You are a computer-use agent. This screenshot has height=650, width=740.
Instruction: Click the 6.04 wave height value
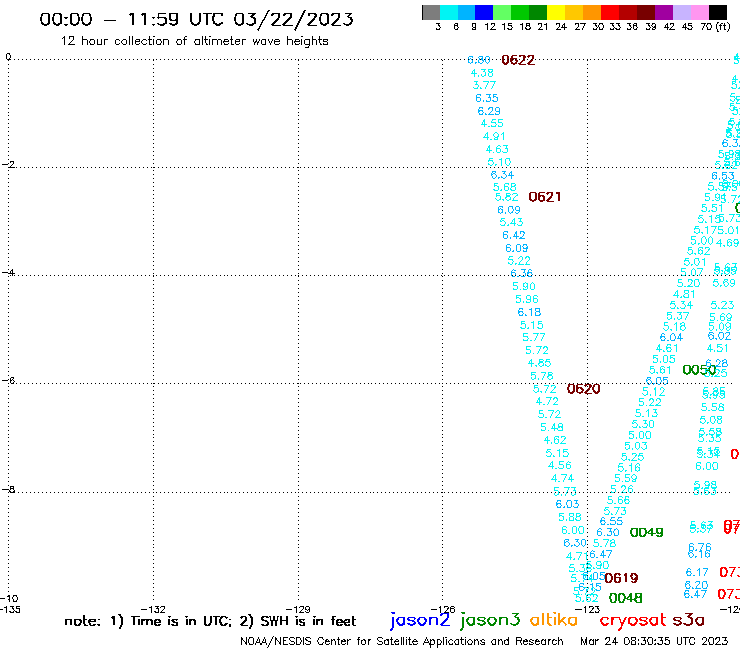[671, 338]
